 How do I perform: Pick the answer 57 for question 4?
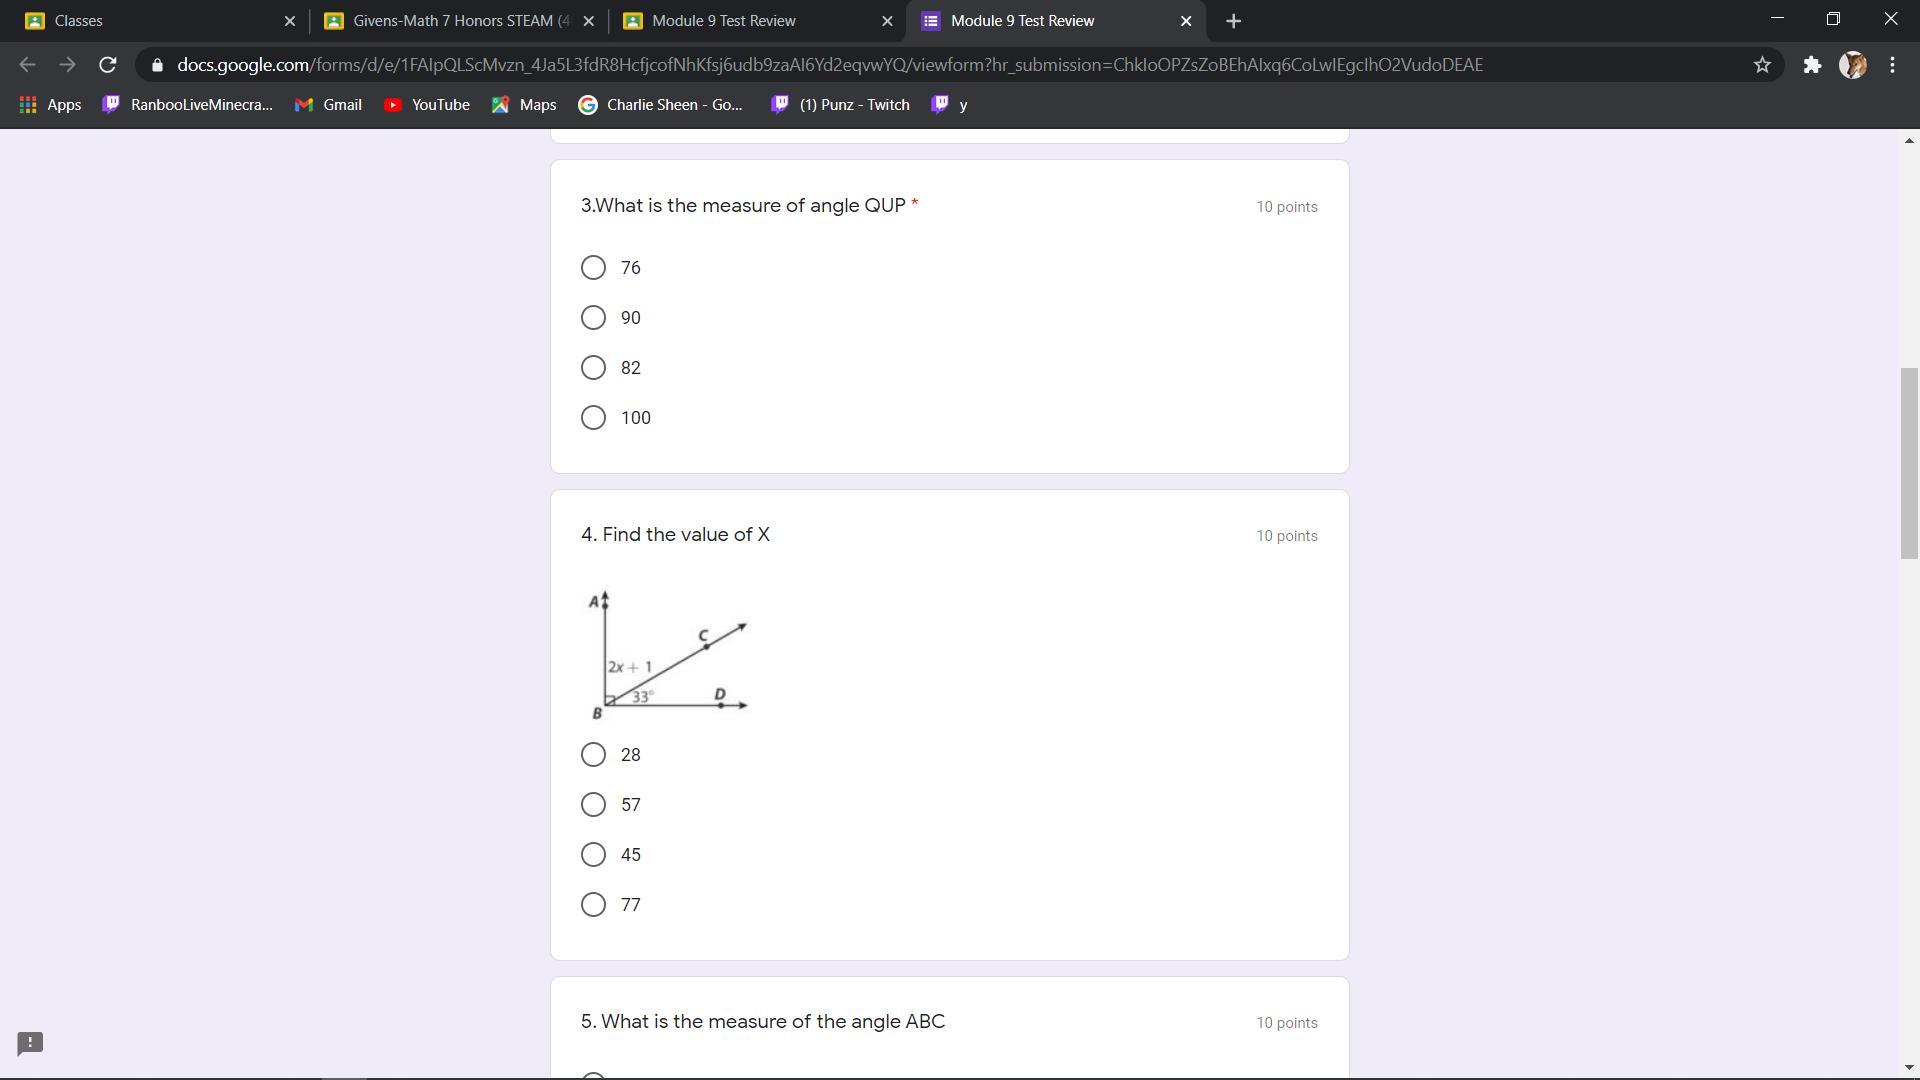[593, 805]
